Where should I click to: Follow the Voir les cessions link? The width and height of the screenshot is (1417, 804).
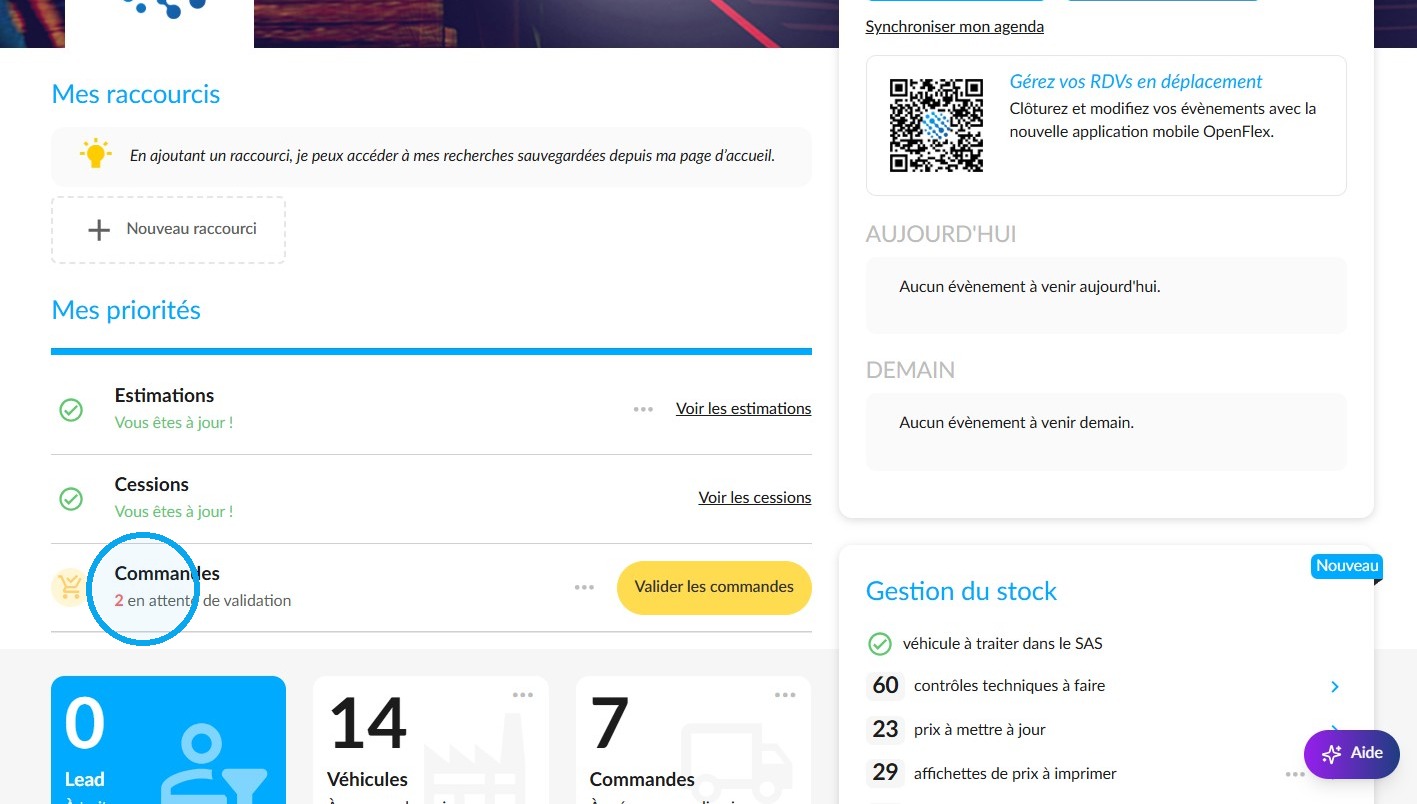pos(755,498)
